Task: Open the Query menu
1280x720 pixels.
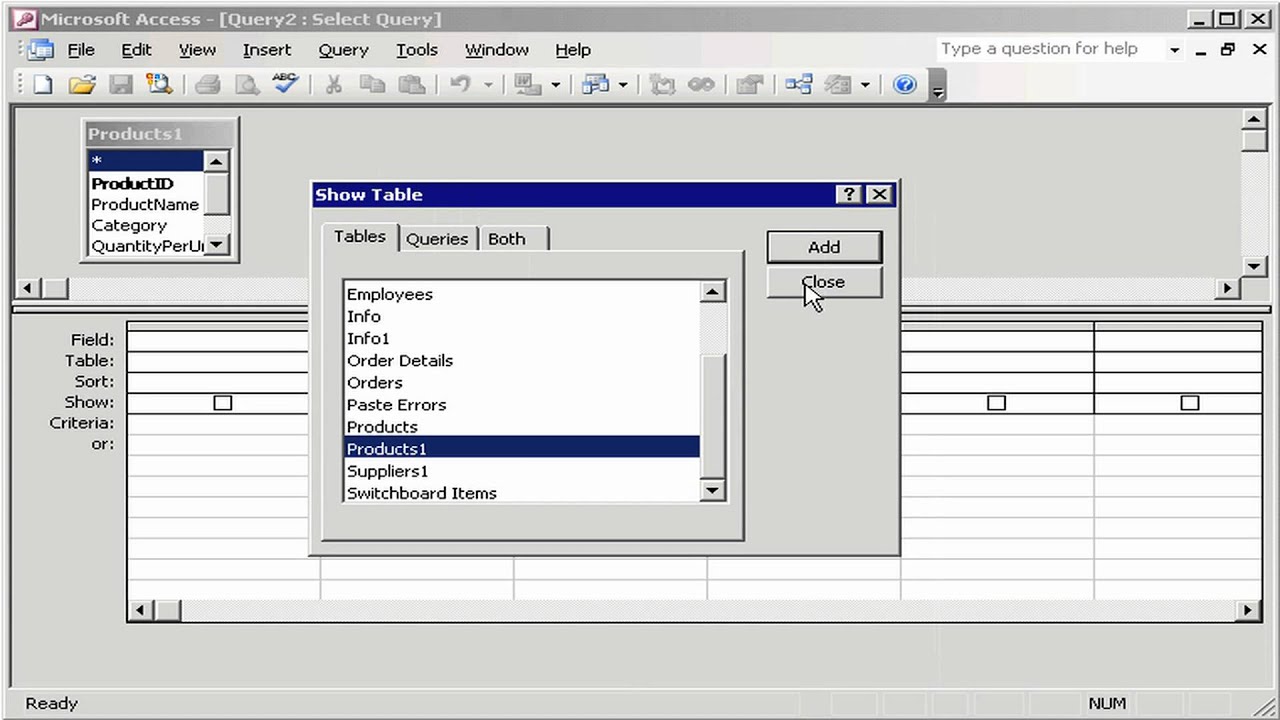Action: [343, 49]
